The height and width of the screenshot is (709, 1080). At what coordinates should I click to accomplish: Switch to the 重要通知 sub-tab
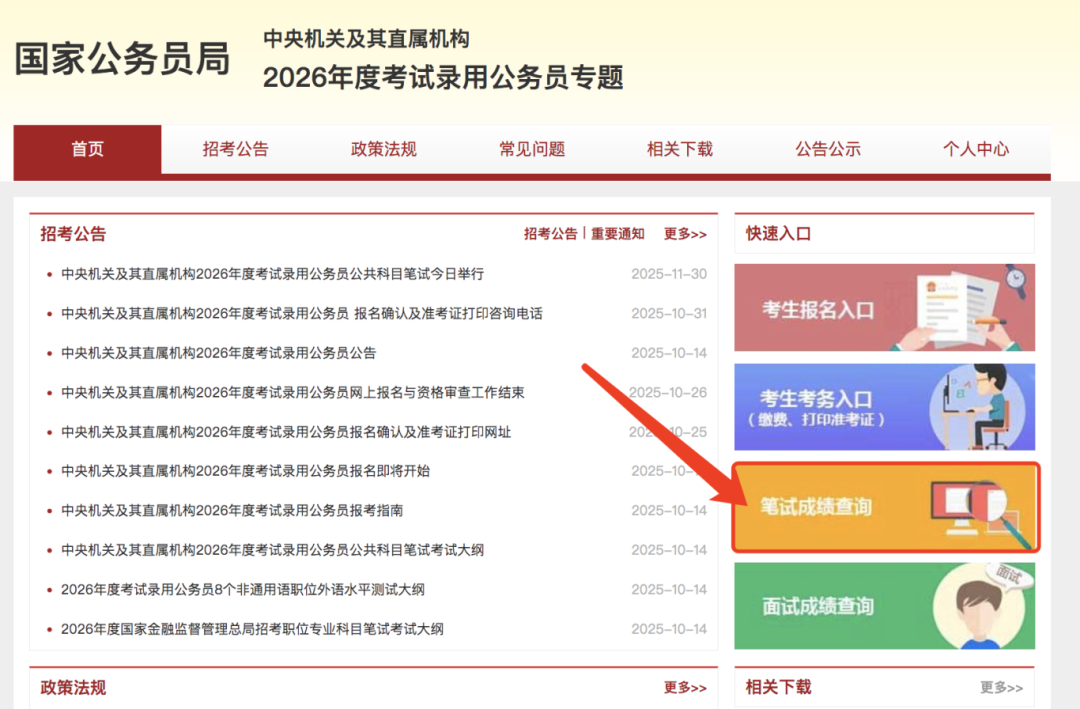(617, 234)
